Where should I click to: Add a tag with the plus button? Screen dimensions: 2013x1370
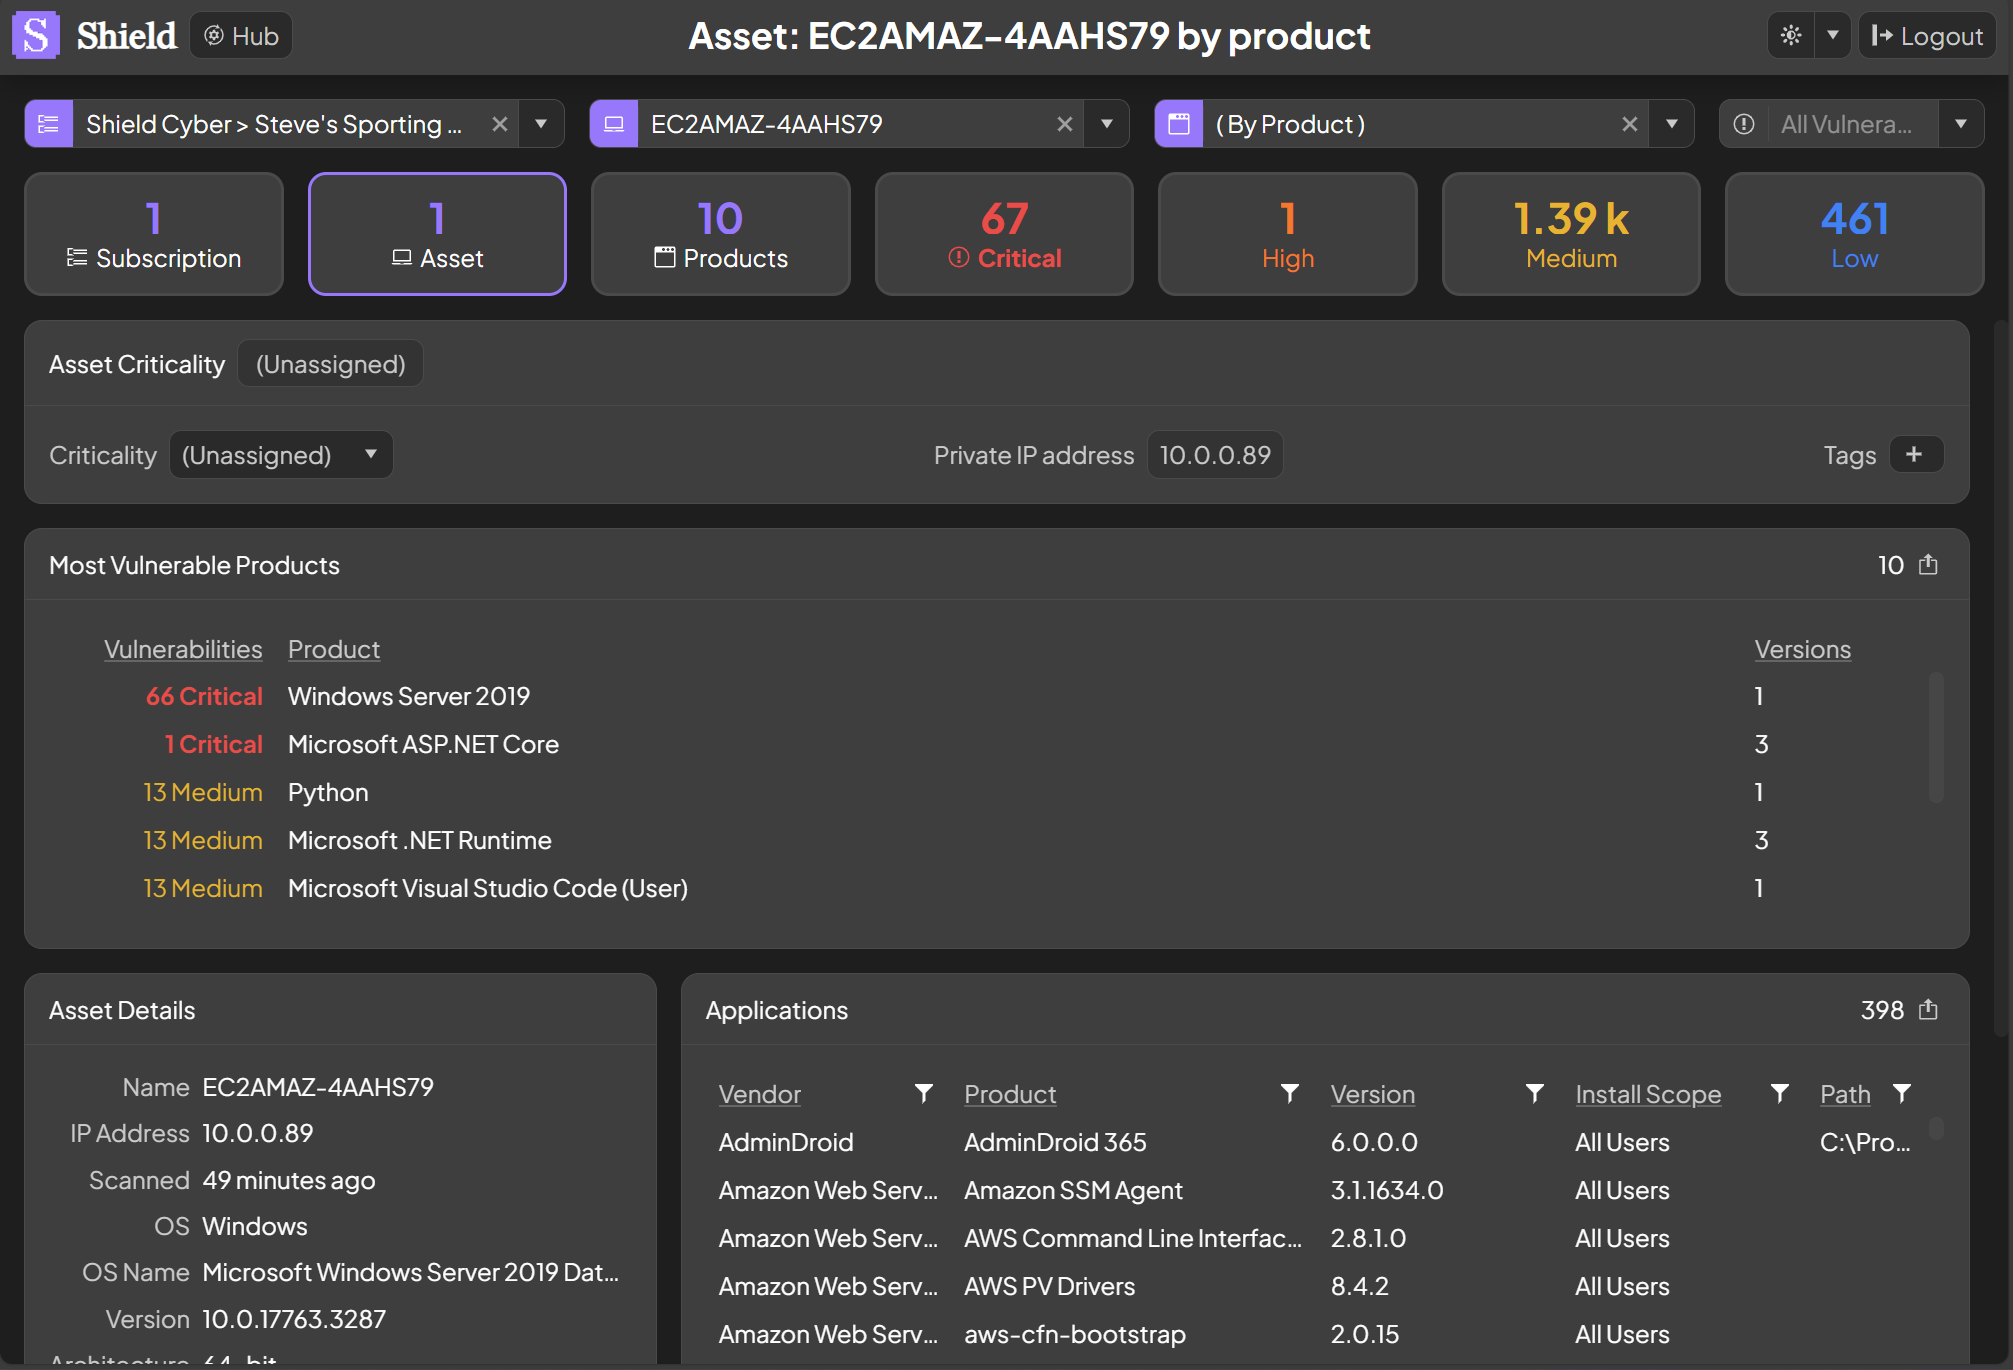point(1916,454)
